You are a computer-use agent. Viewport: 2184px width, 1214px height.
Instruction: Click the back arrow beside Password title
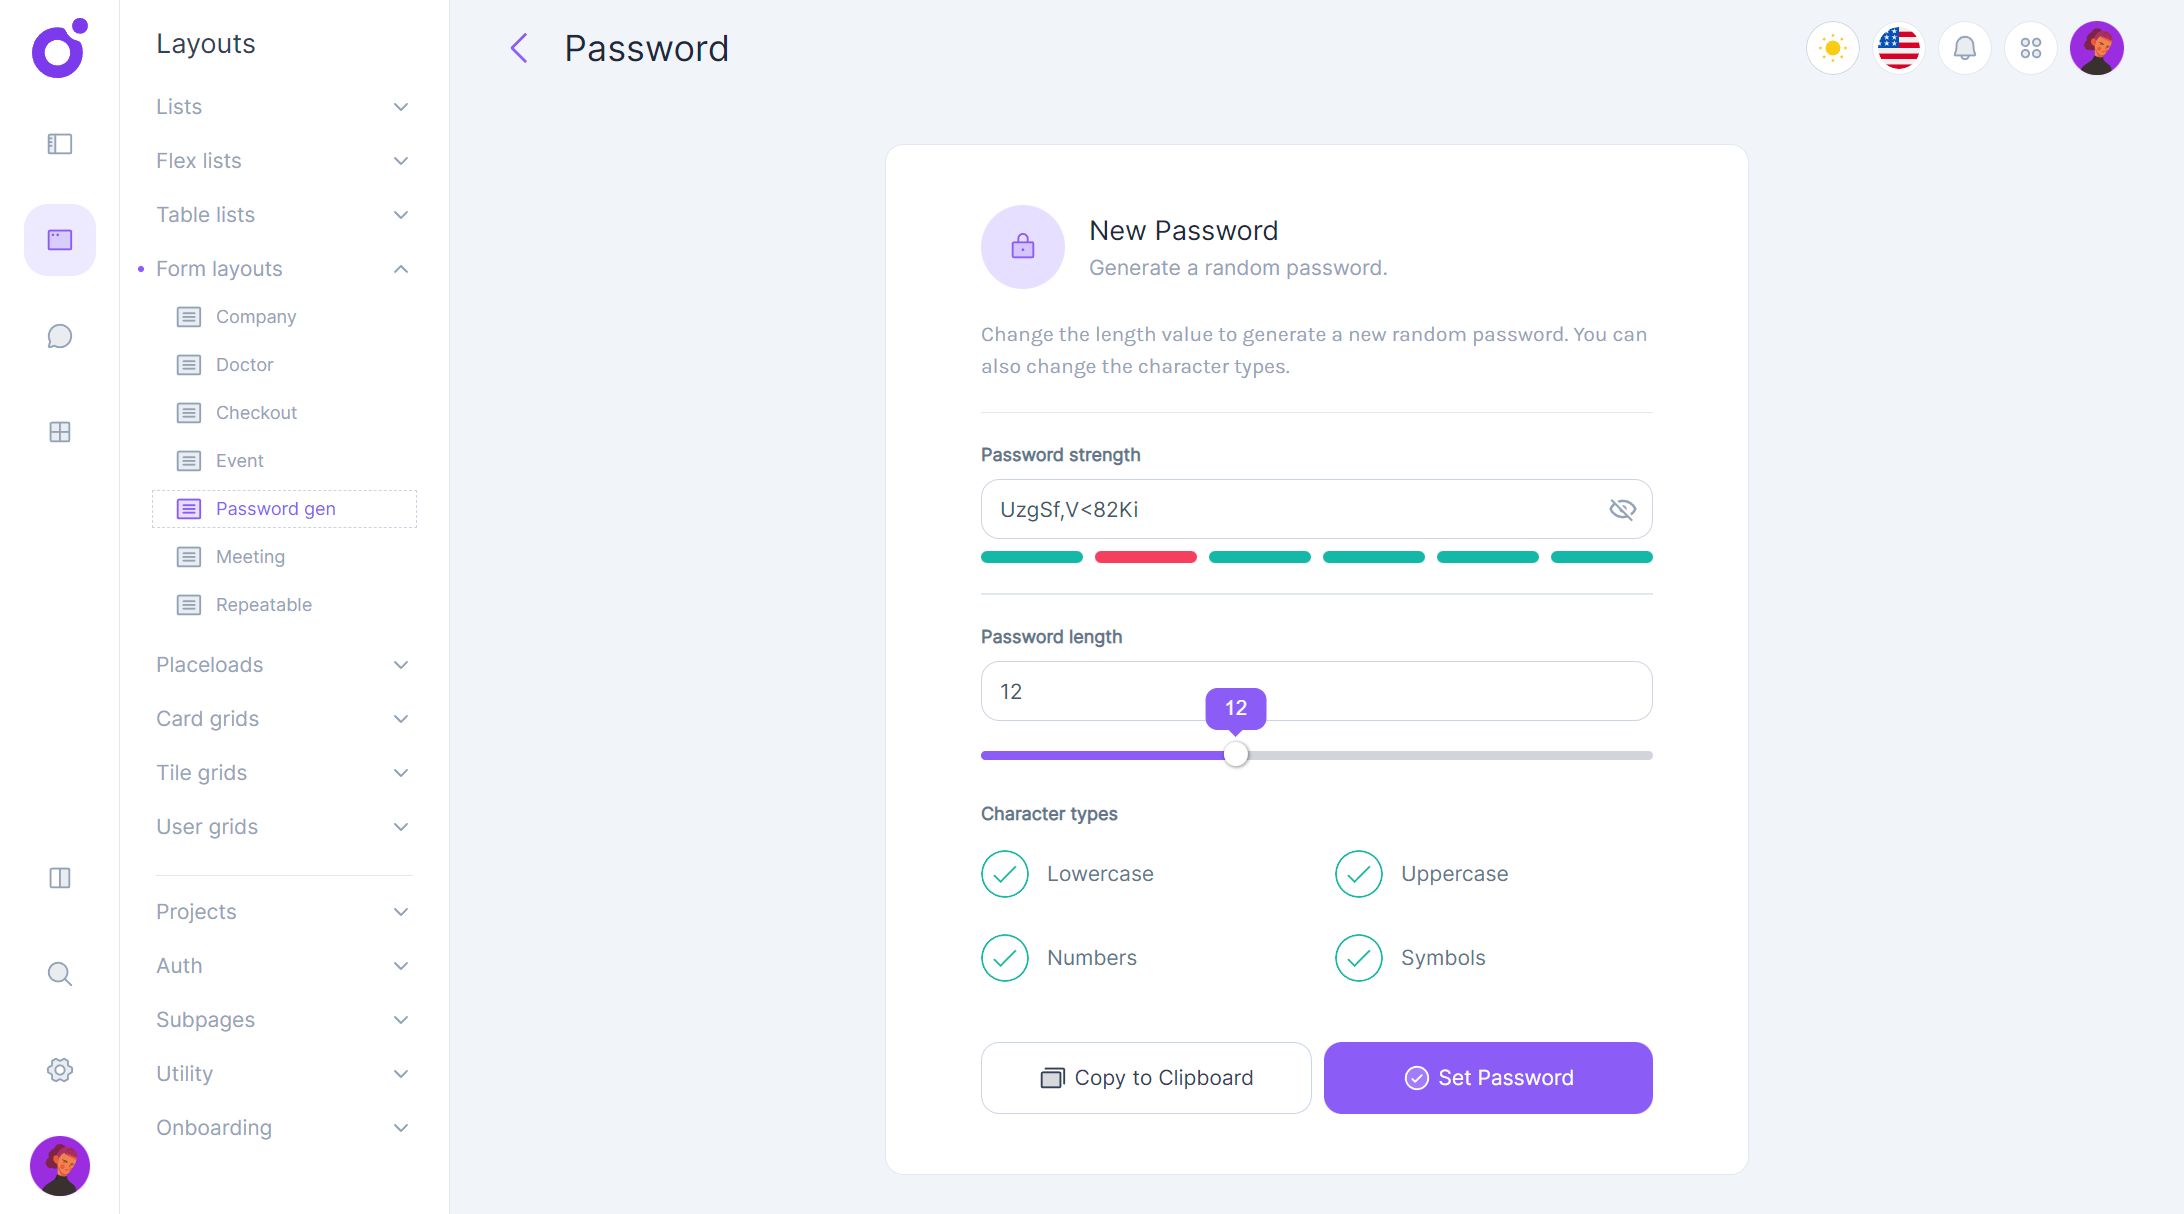pyautogui.click(x=519, y=48)
